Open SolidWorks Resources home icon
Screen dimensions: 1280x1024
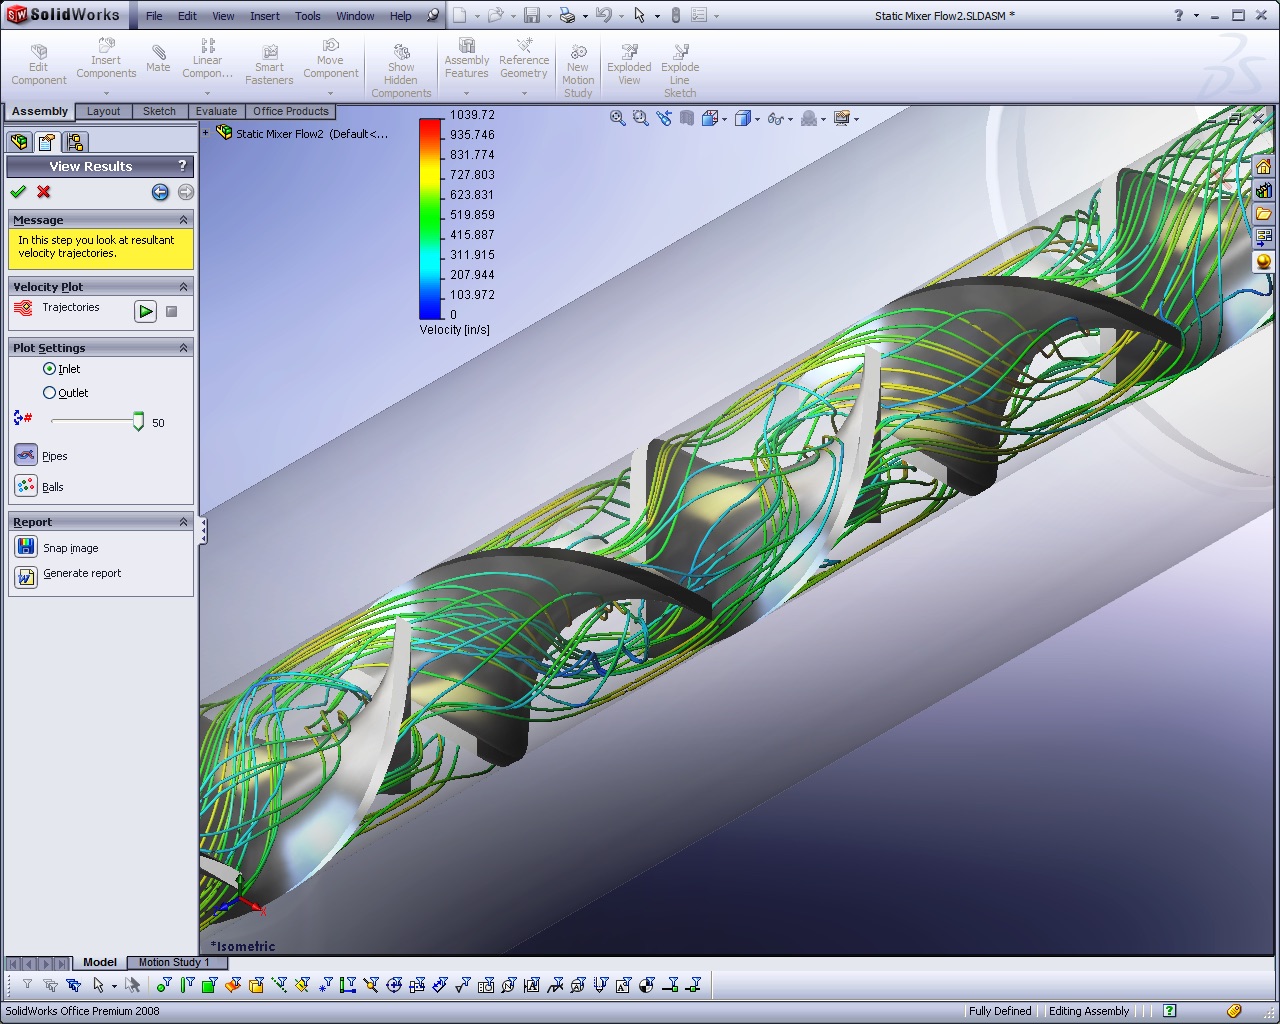(1264, 166)
